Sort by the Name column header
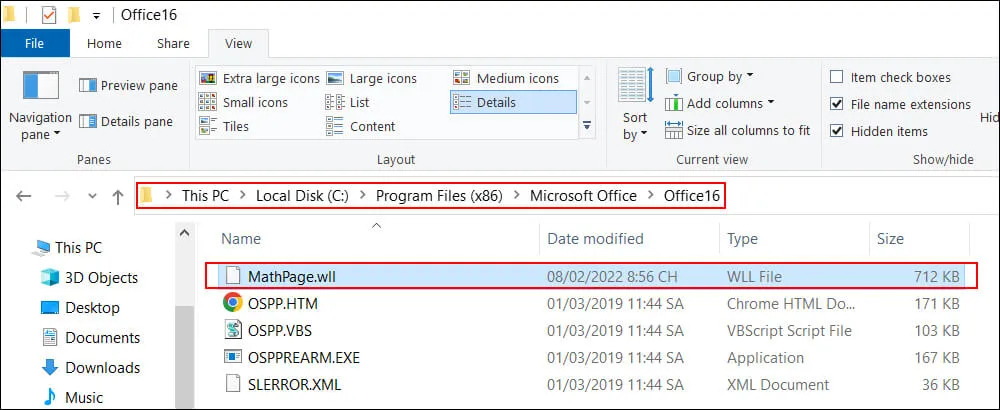The image size is (1000, 410). [x=241, y=238]
